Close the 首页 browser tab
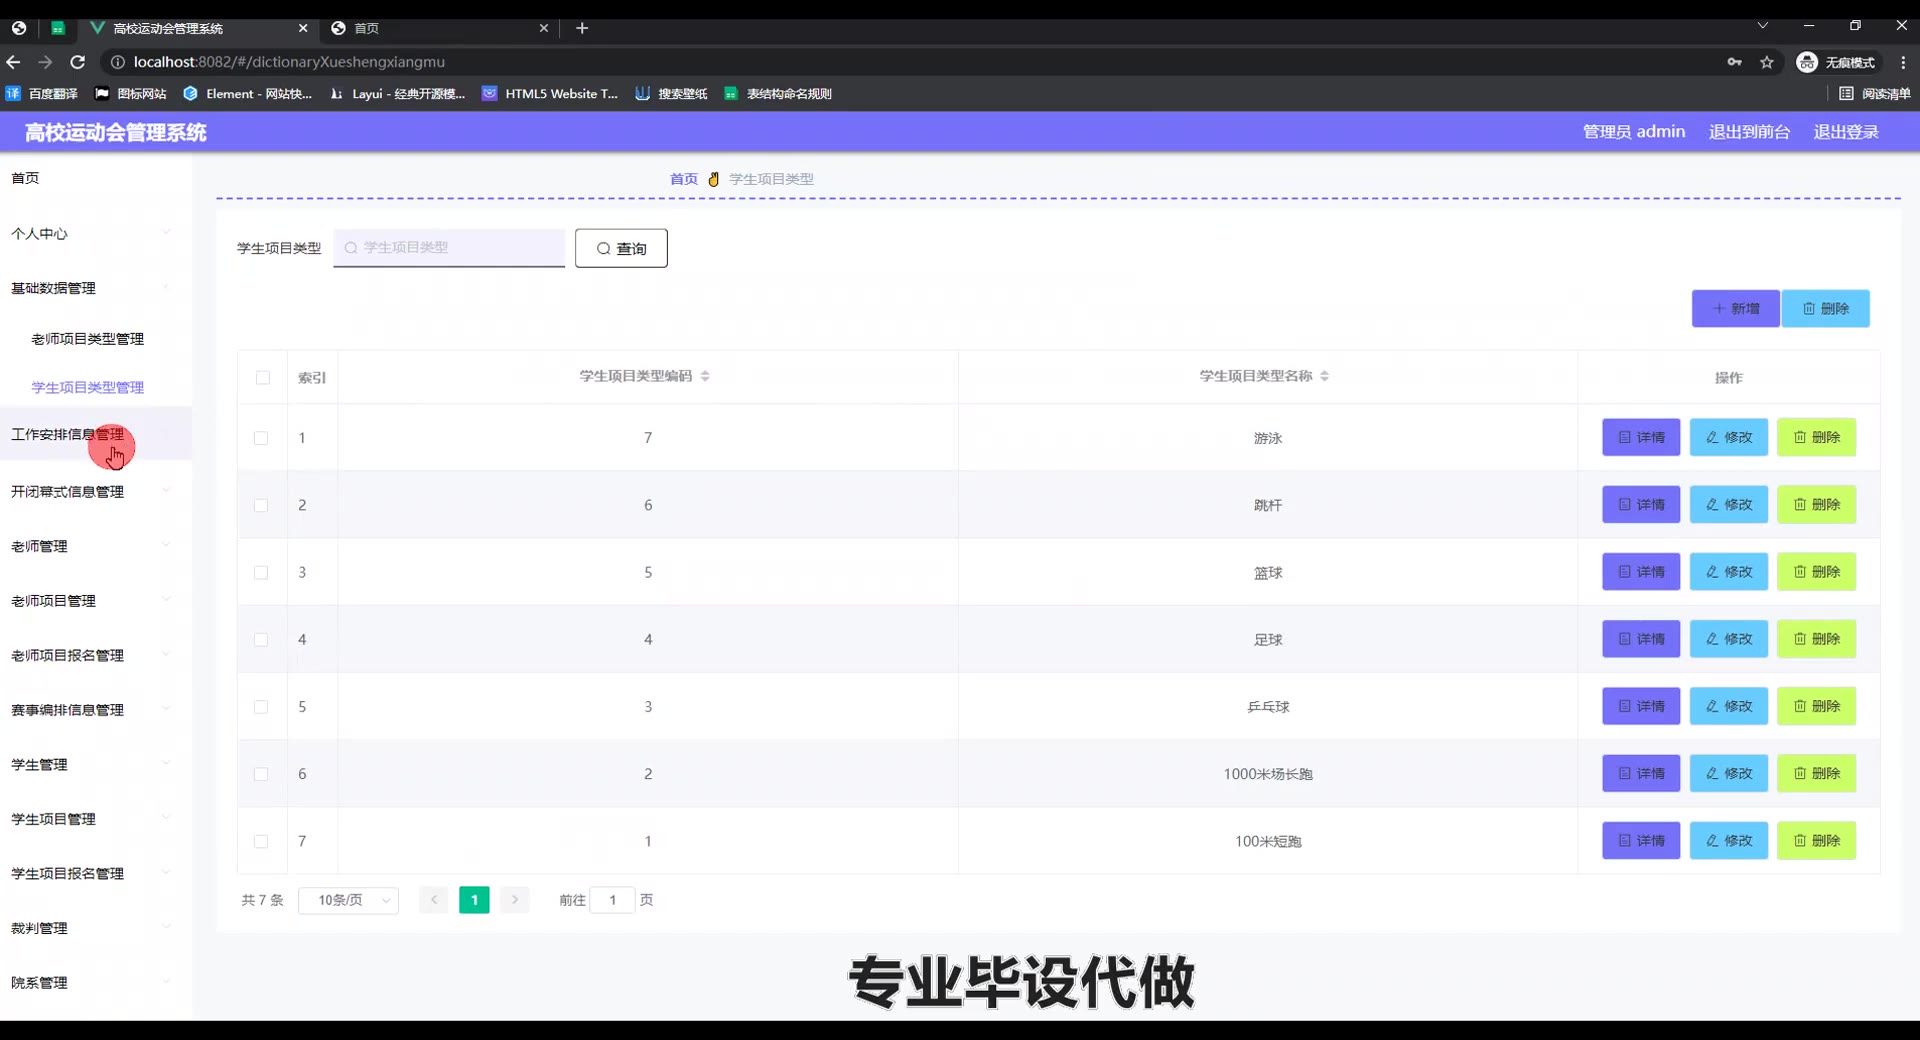The height and width of the screenshot is (1040, 1920). coord(544,28)
